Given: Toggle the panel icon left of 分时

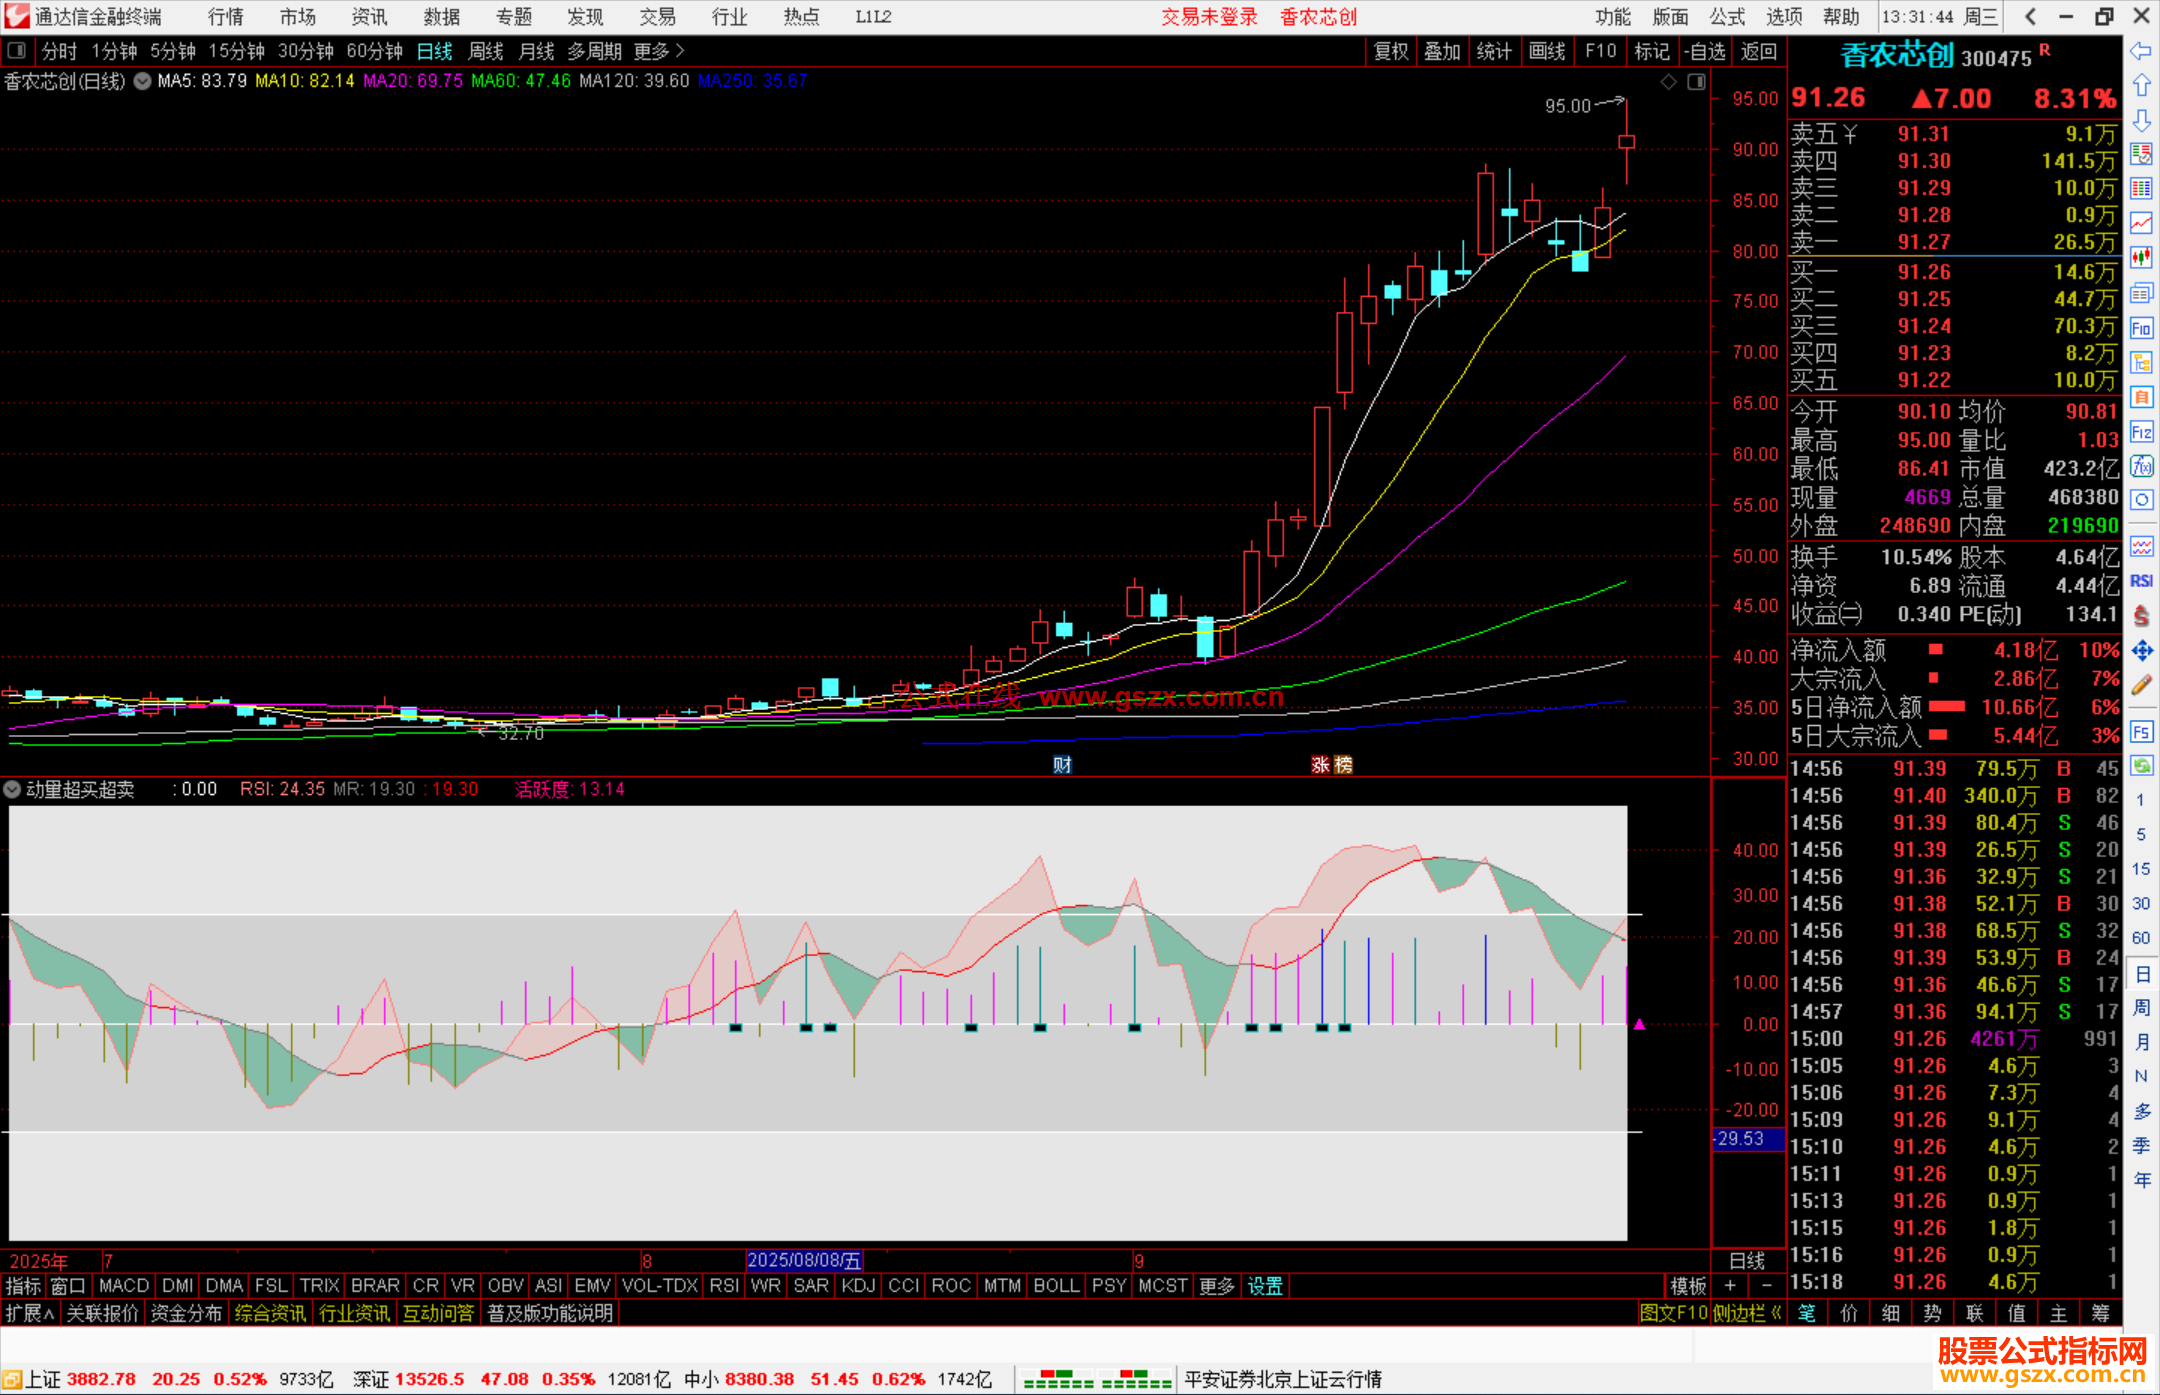Looking at the screenshot, I should click(17, 50).
